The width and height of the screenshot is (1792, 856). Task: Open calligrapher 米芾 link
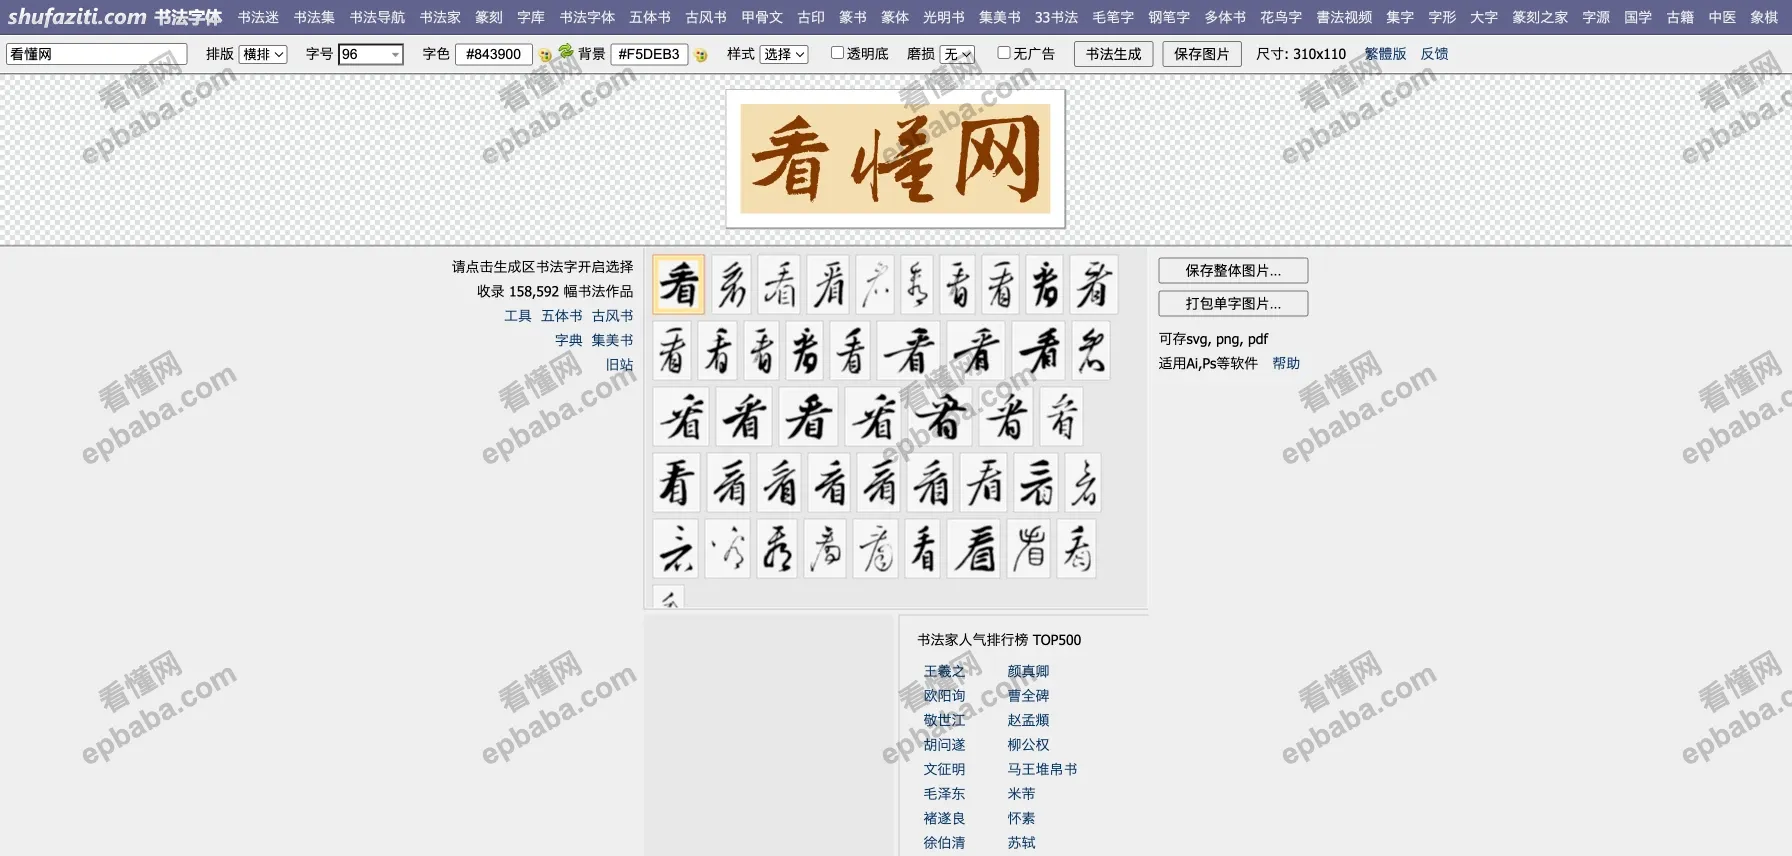point(1021,794)
